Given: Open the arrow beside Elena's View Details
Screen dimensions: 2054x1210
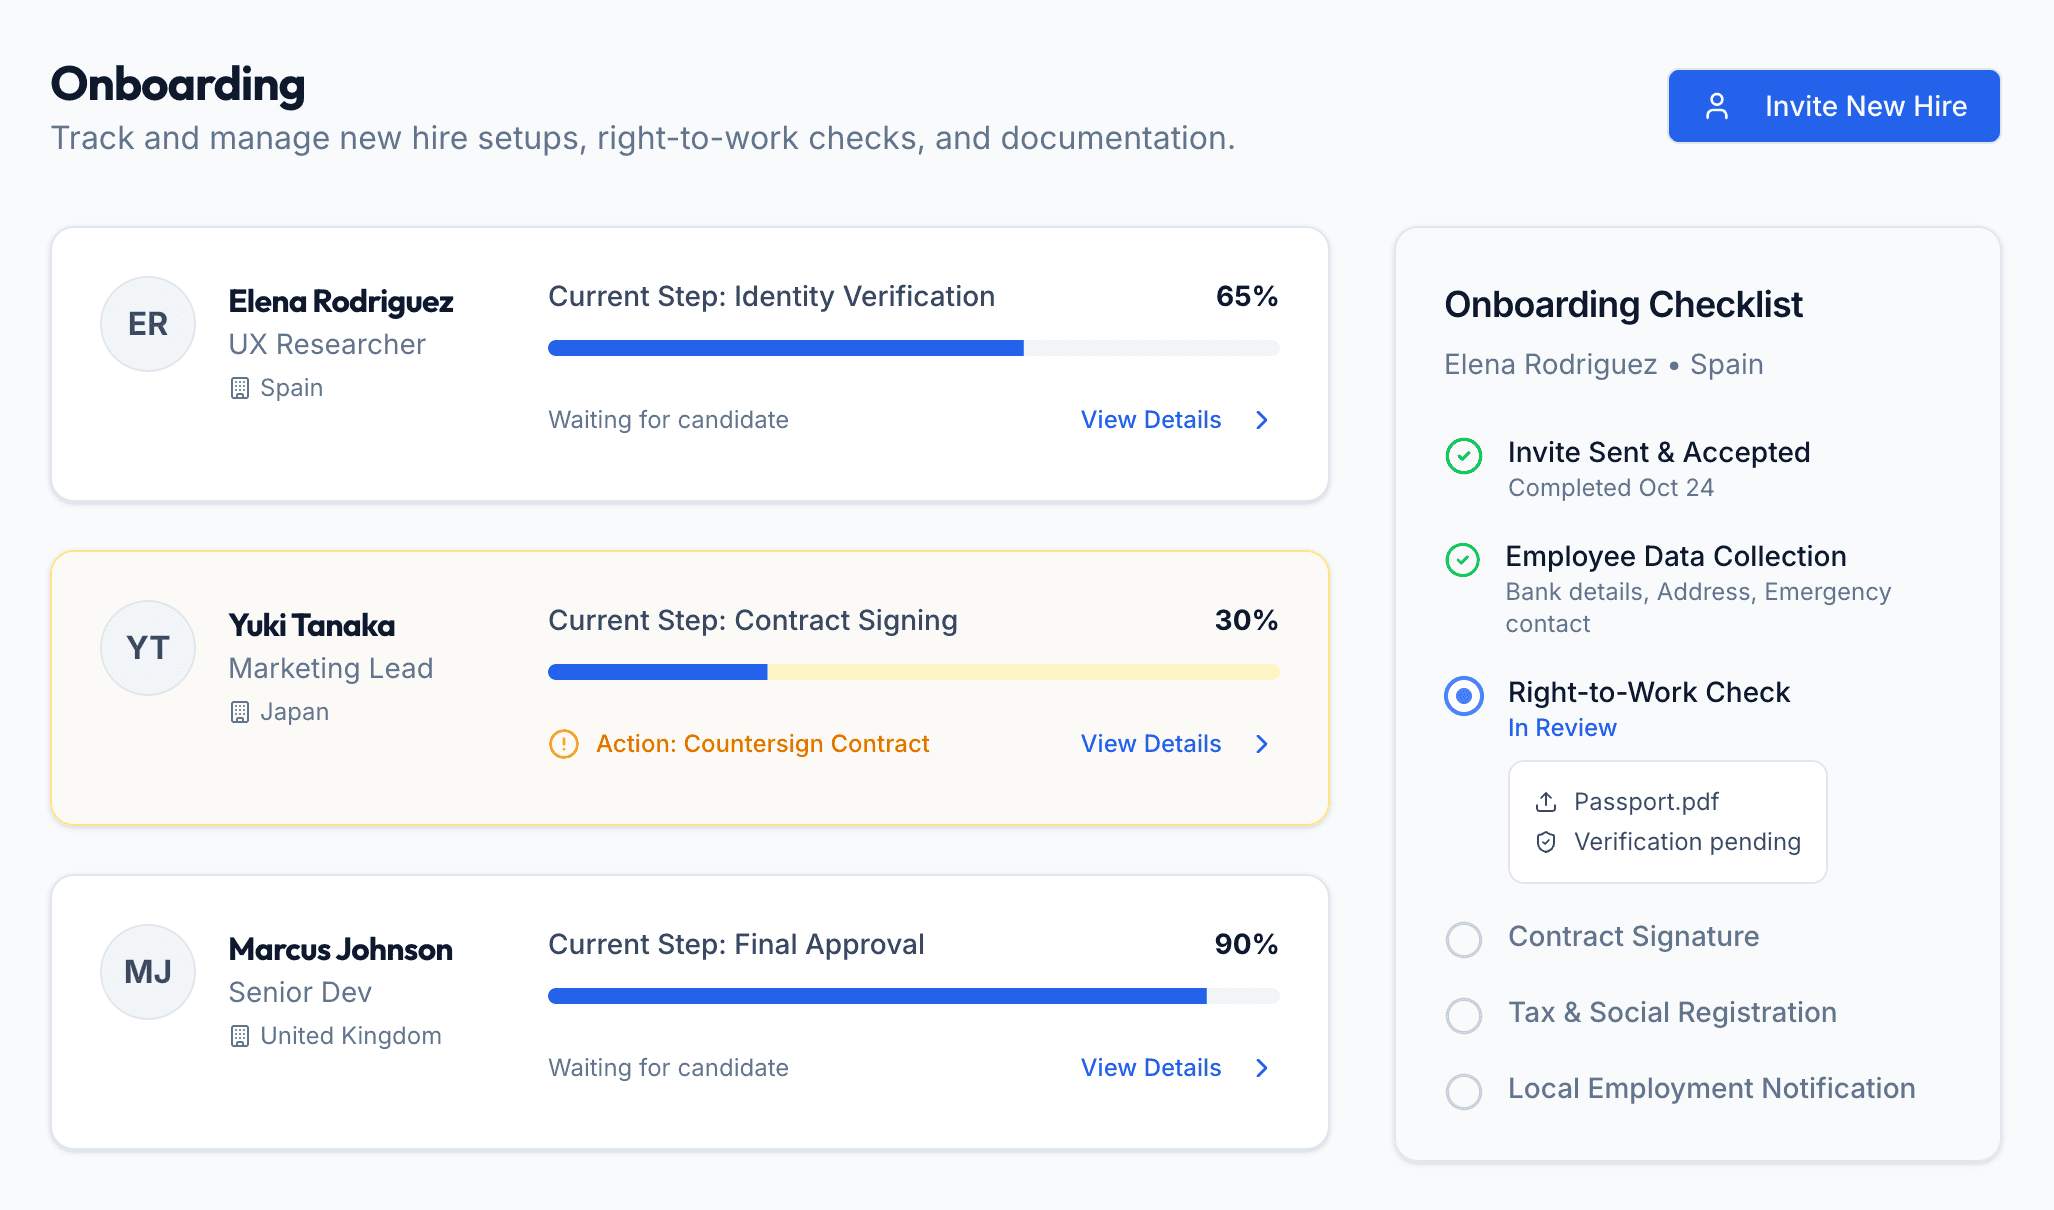Looking at the screenshot, I should click(x=1262, y=420).
